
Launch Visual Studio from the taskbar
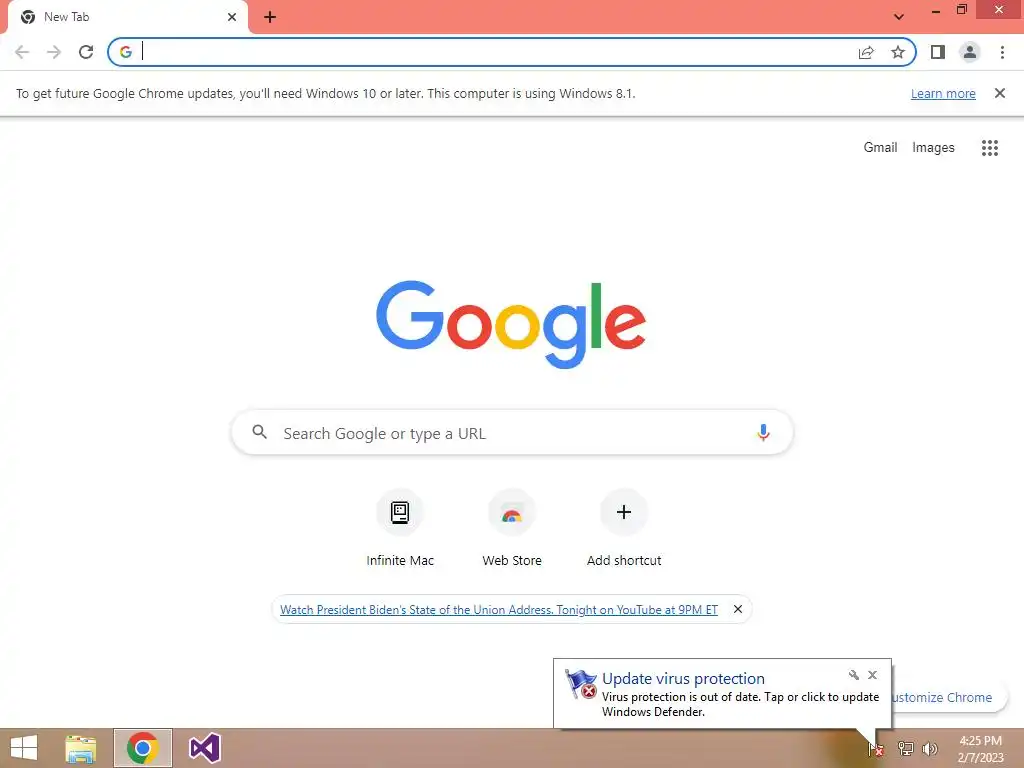pyautogui.click(x=204, y=748)
